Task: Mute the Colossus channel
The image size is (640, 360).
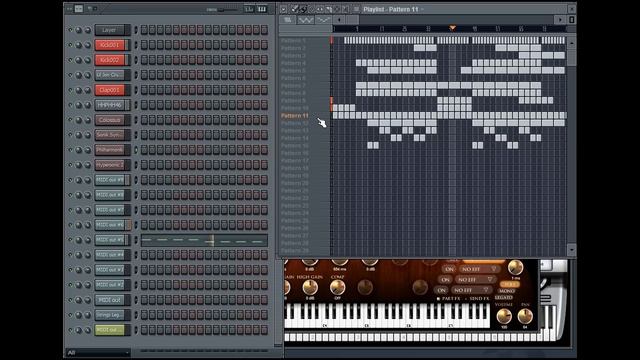Action: point(70,120)
